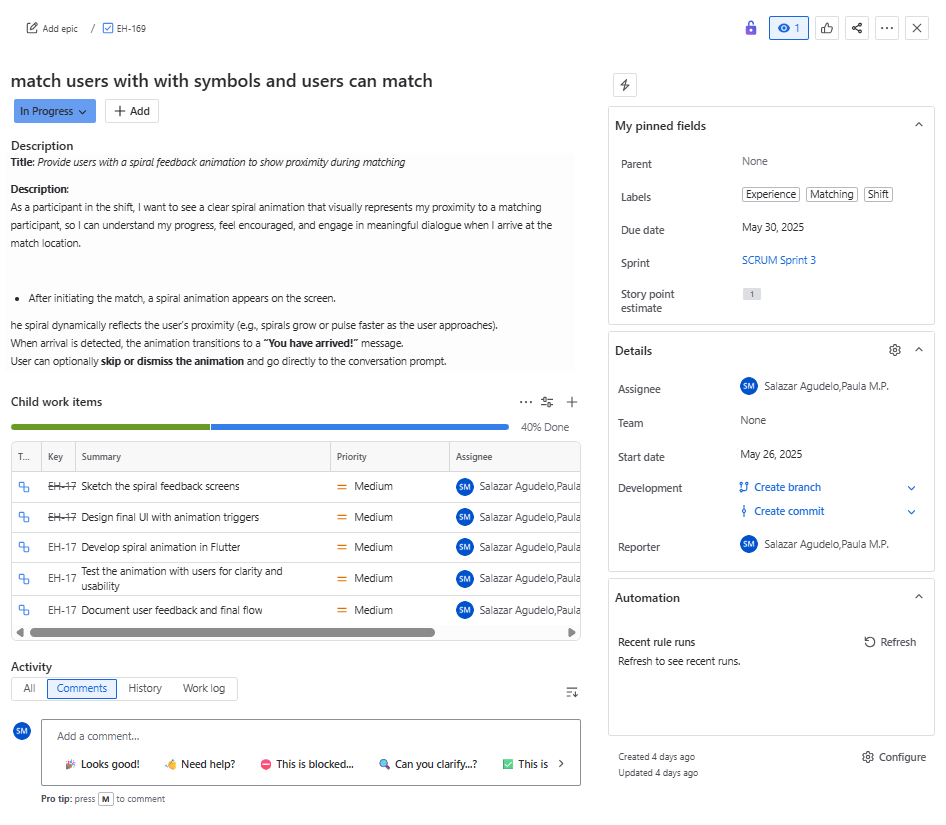Expand the Create branch dropdown chevron
Screen dimensions: 946x825
point(911,488)
